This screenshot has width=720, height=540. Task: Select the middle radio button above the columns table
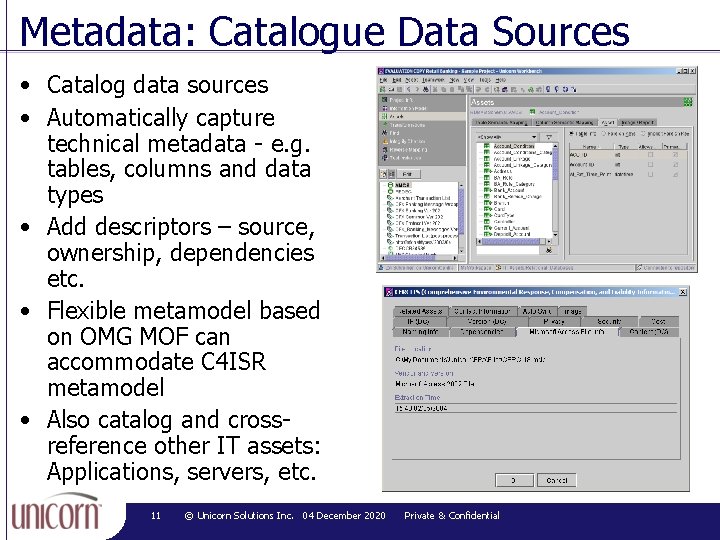tap(604, 134)
